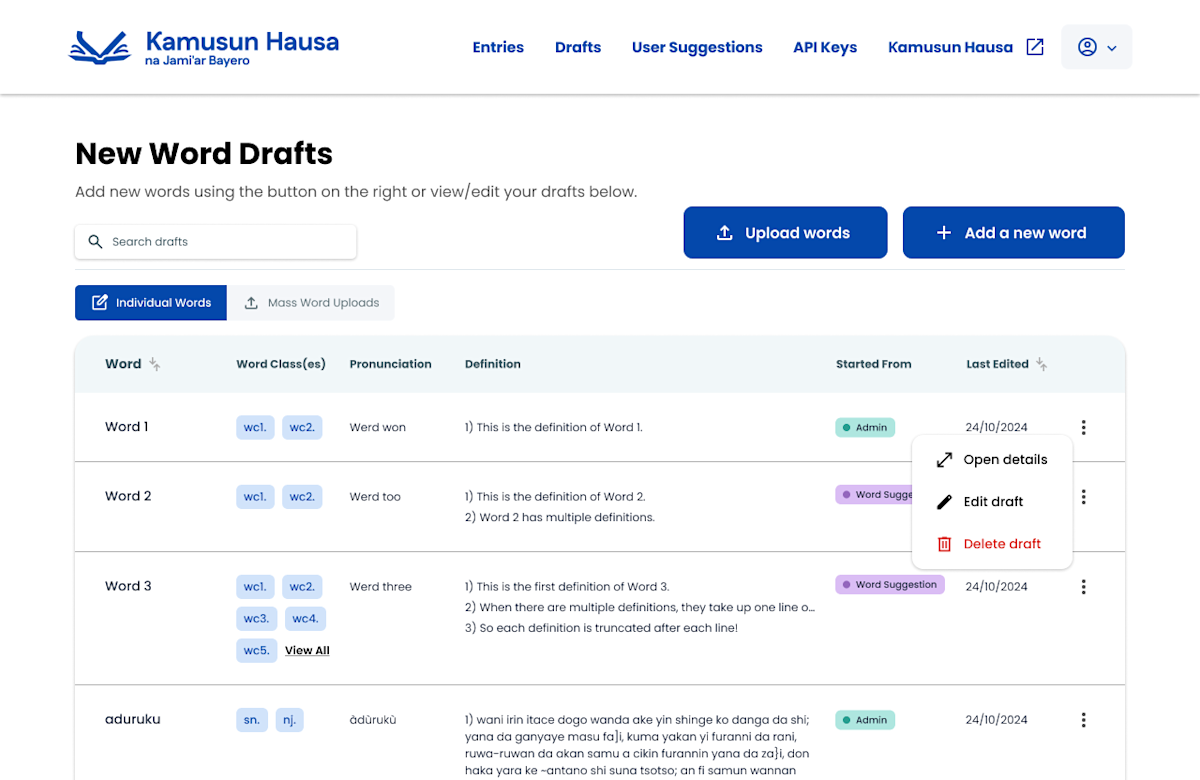Navigate to the Entries page
The width and height of the screenshot is (1200, 780).
498,47
